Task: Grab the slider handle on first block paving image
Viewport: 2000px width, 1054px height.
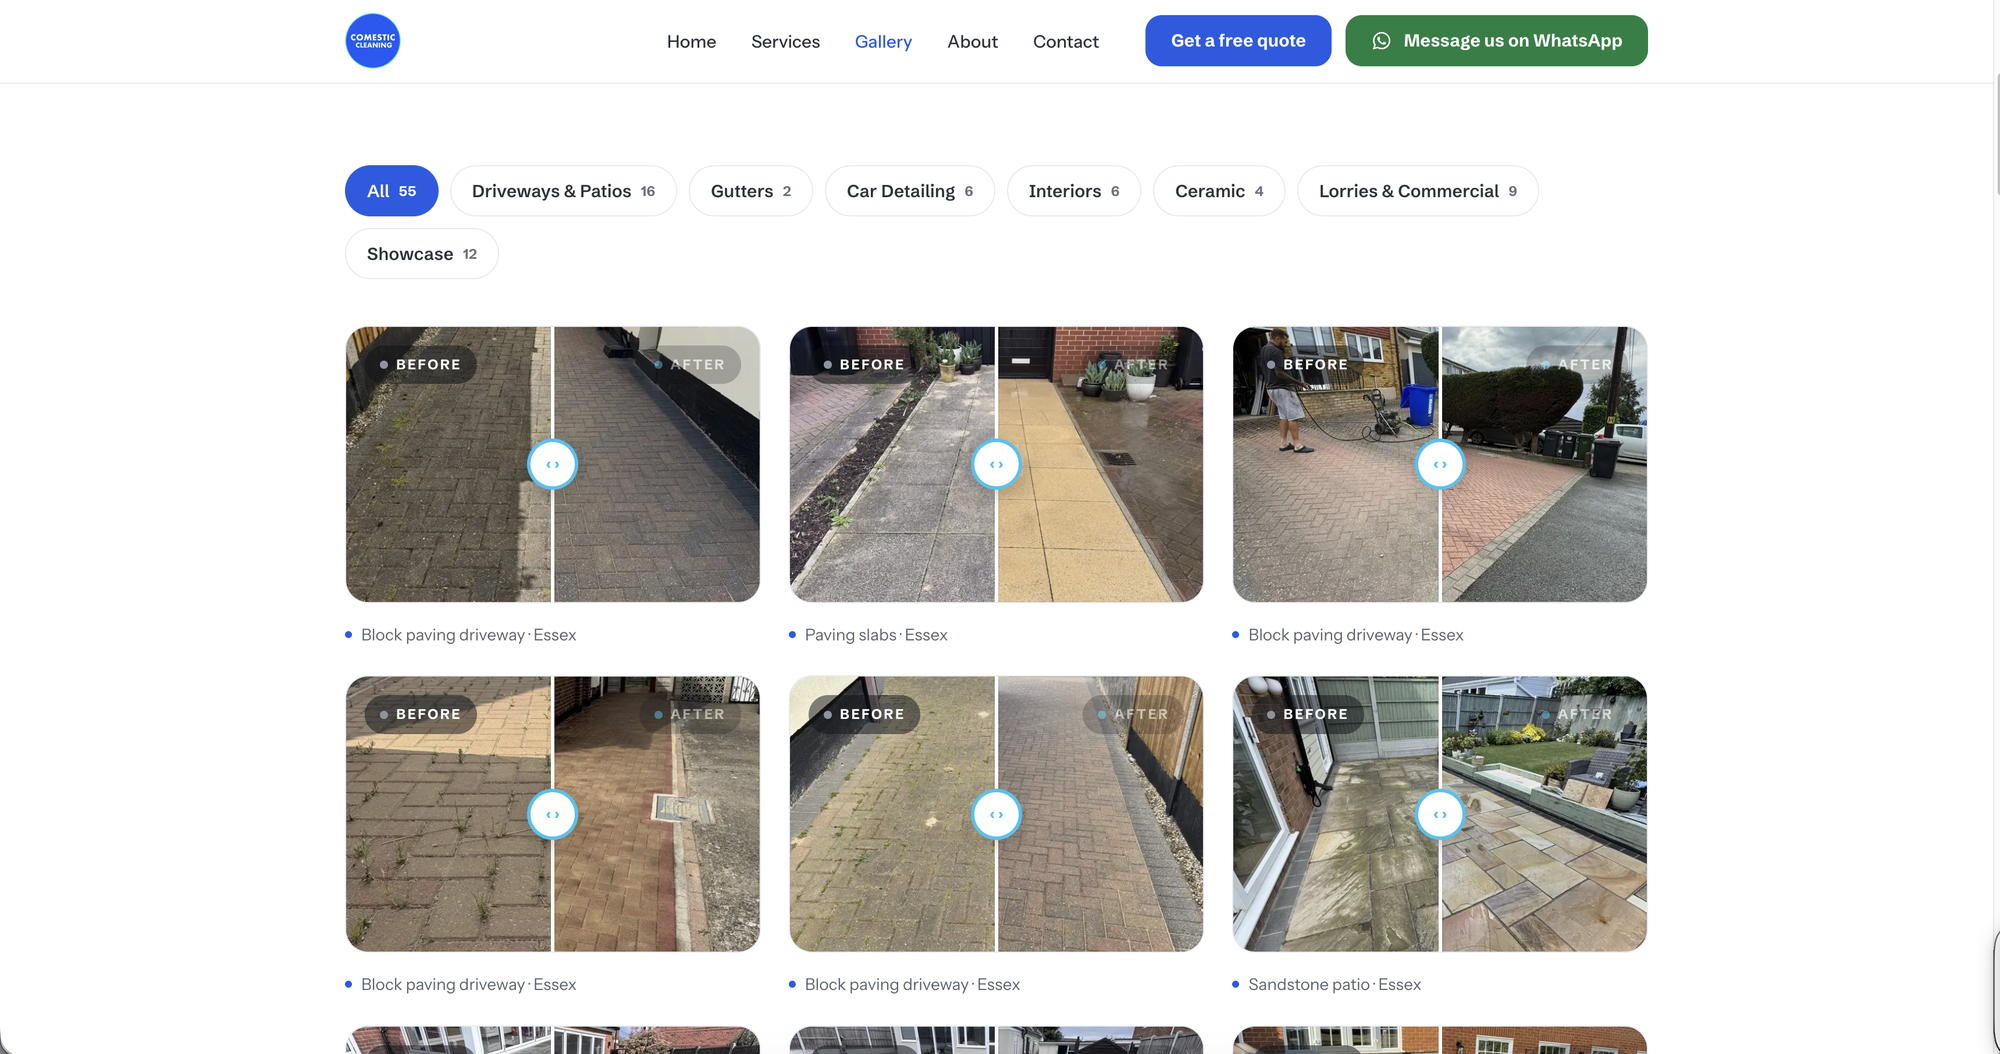Action: (x=552, y=464)
